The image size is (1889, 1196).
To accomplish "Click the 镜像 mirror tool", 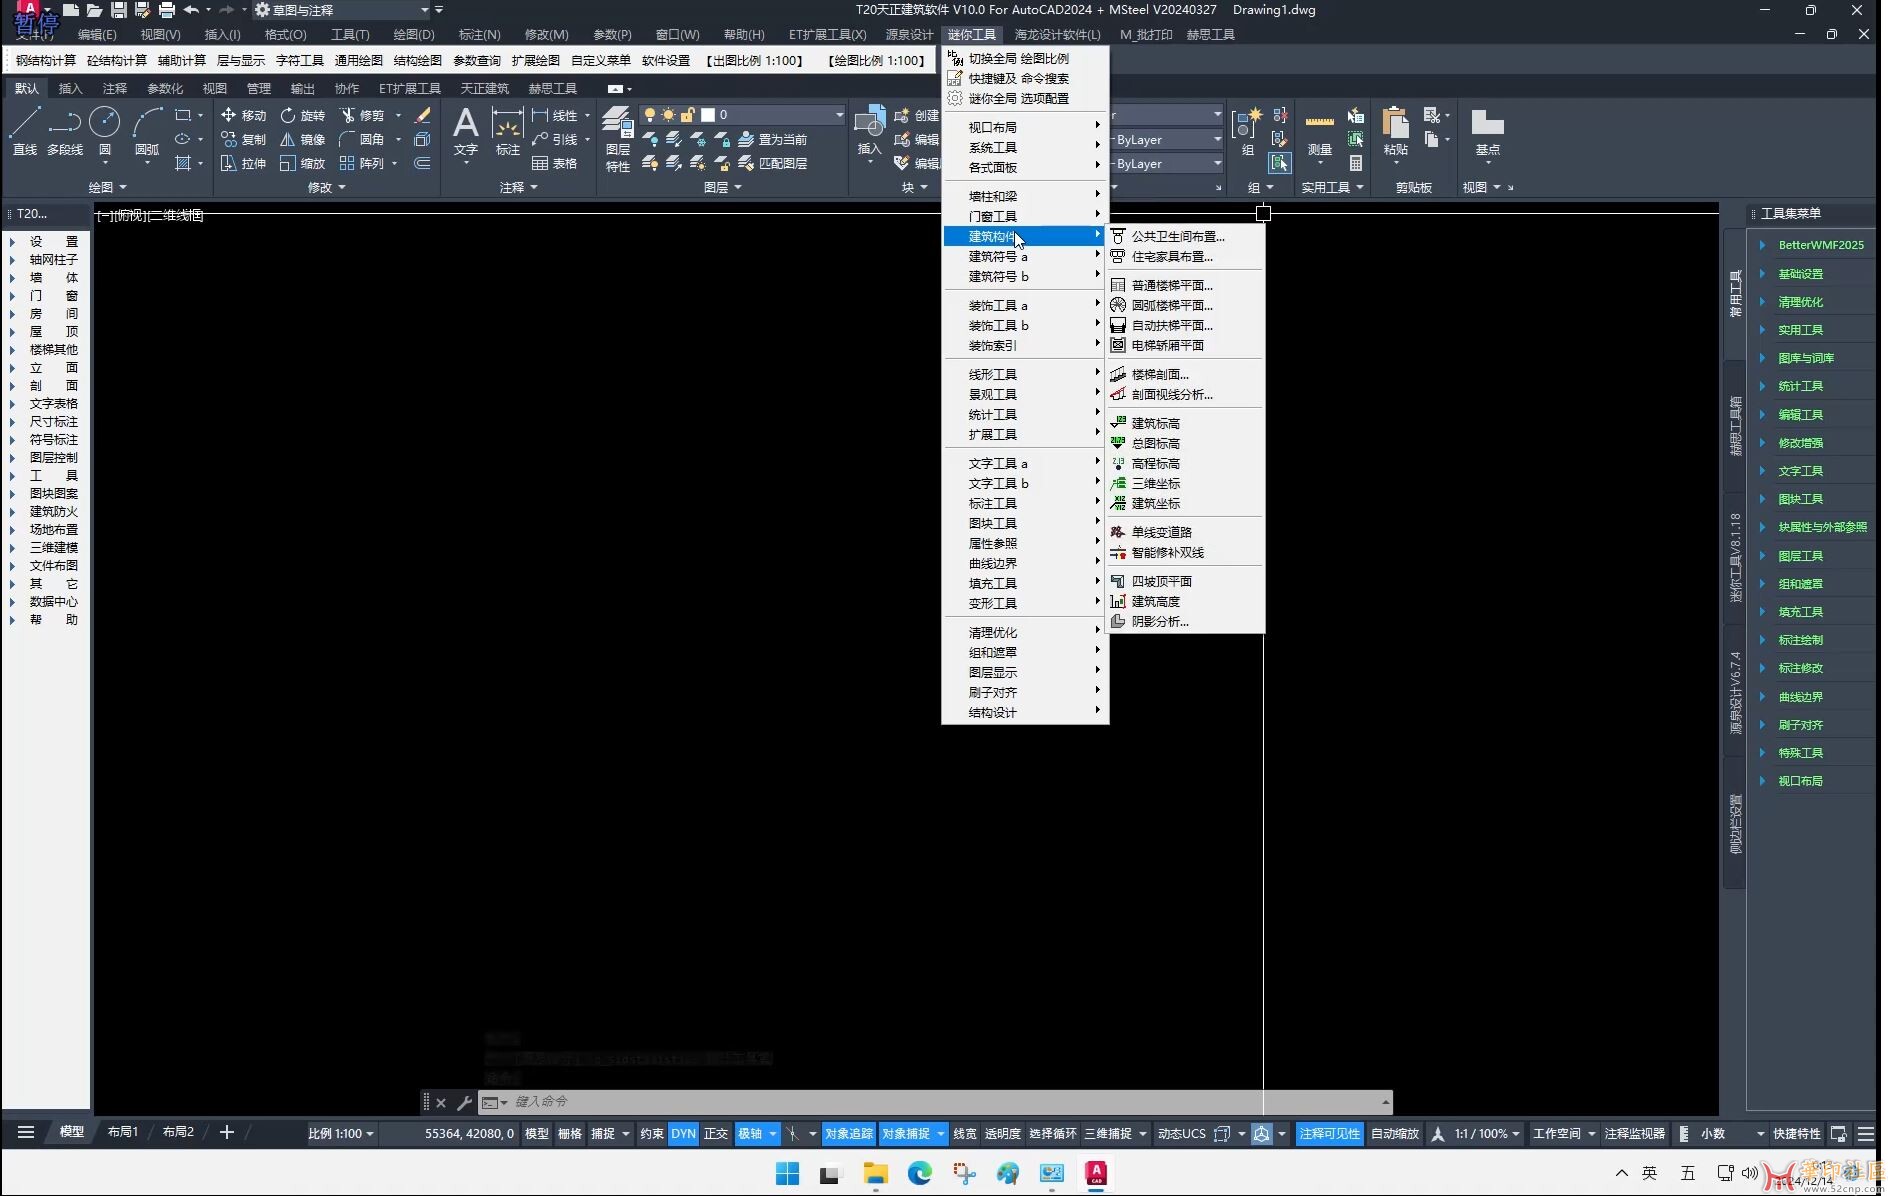I will click(303, 139).
